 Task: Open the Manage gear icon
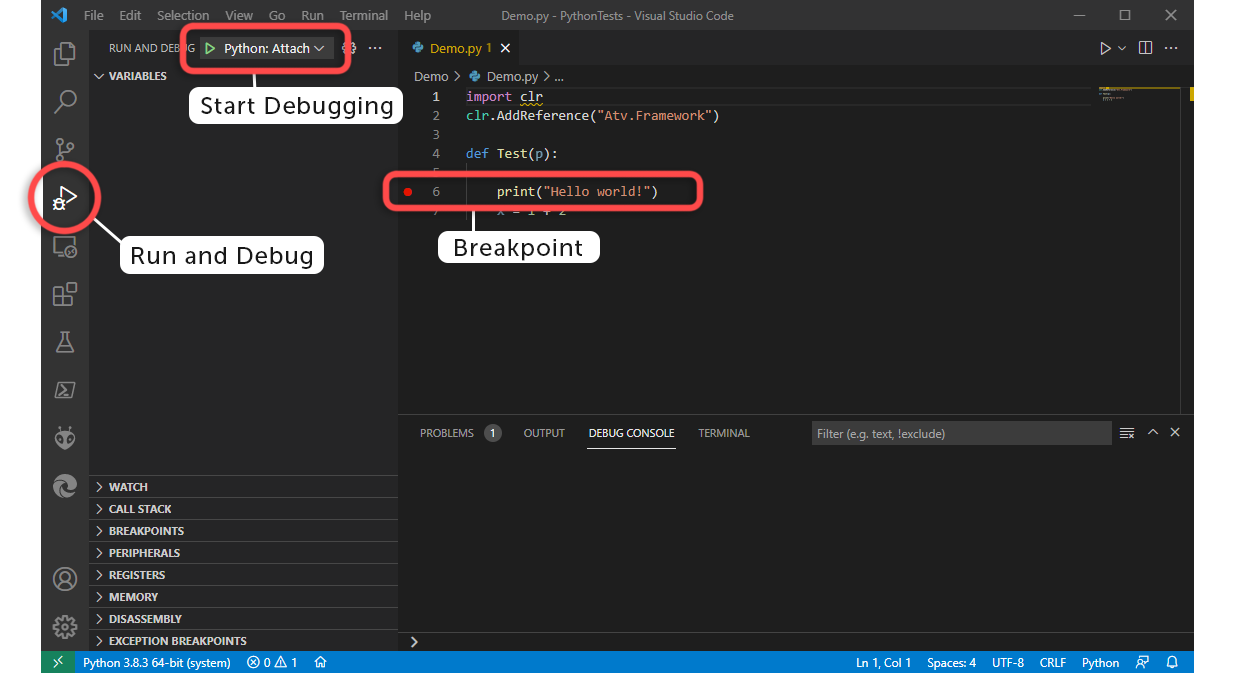click(x=65, y=627)
